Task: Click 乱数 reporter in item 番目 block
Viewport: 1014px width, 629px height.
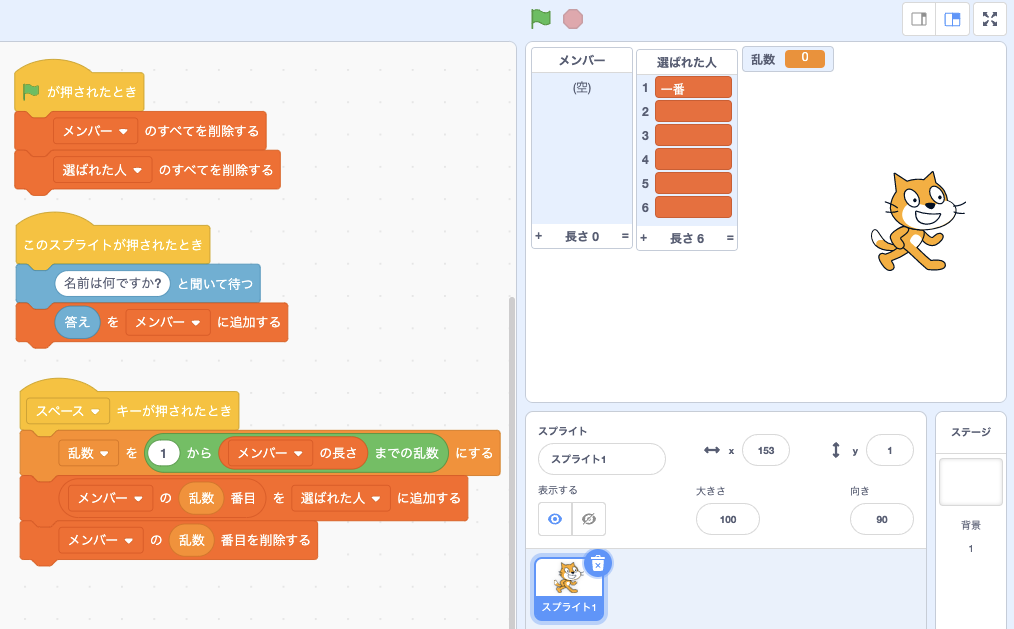Action: [x=201, y=498]
